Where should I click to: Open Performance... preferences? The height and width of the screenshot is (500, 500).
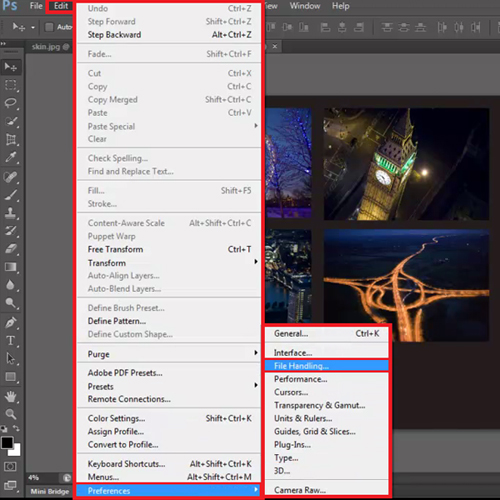tap(327, 379)
